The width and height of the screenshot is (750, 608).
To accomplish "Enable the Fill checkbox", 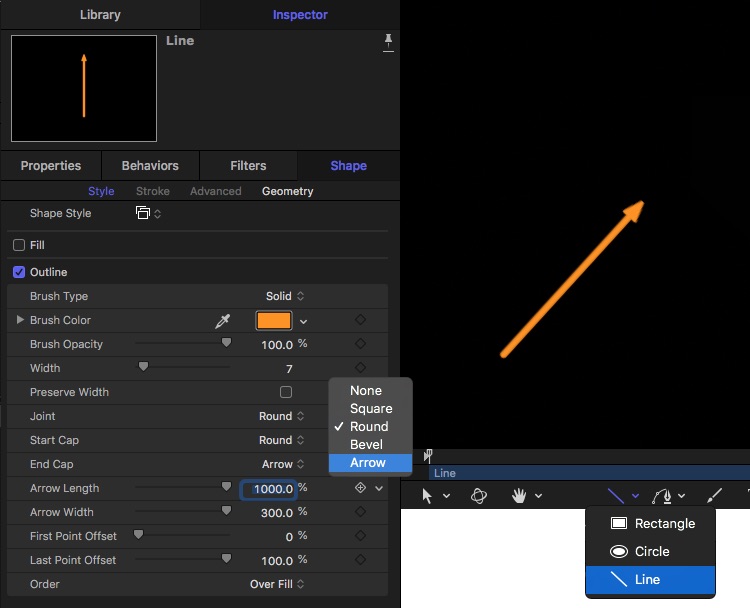I will [18, 245].
